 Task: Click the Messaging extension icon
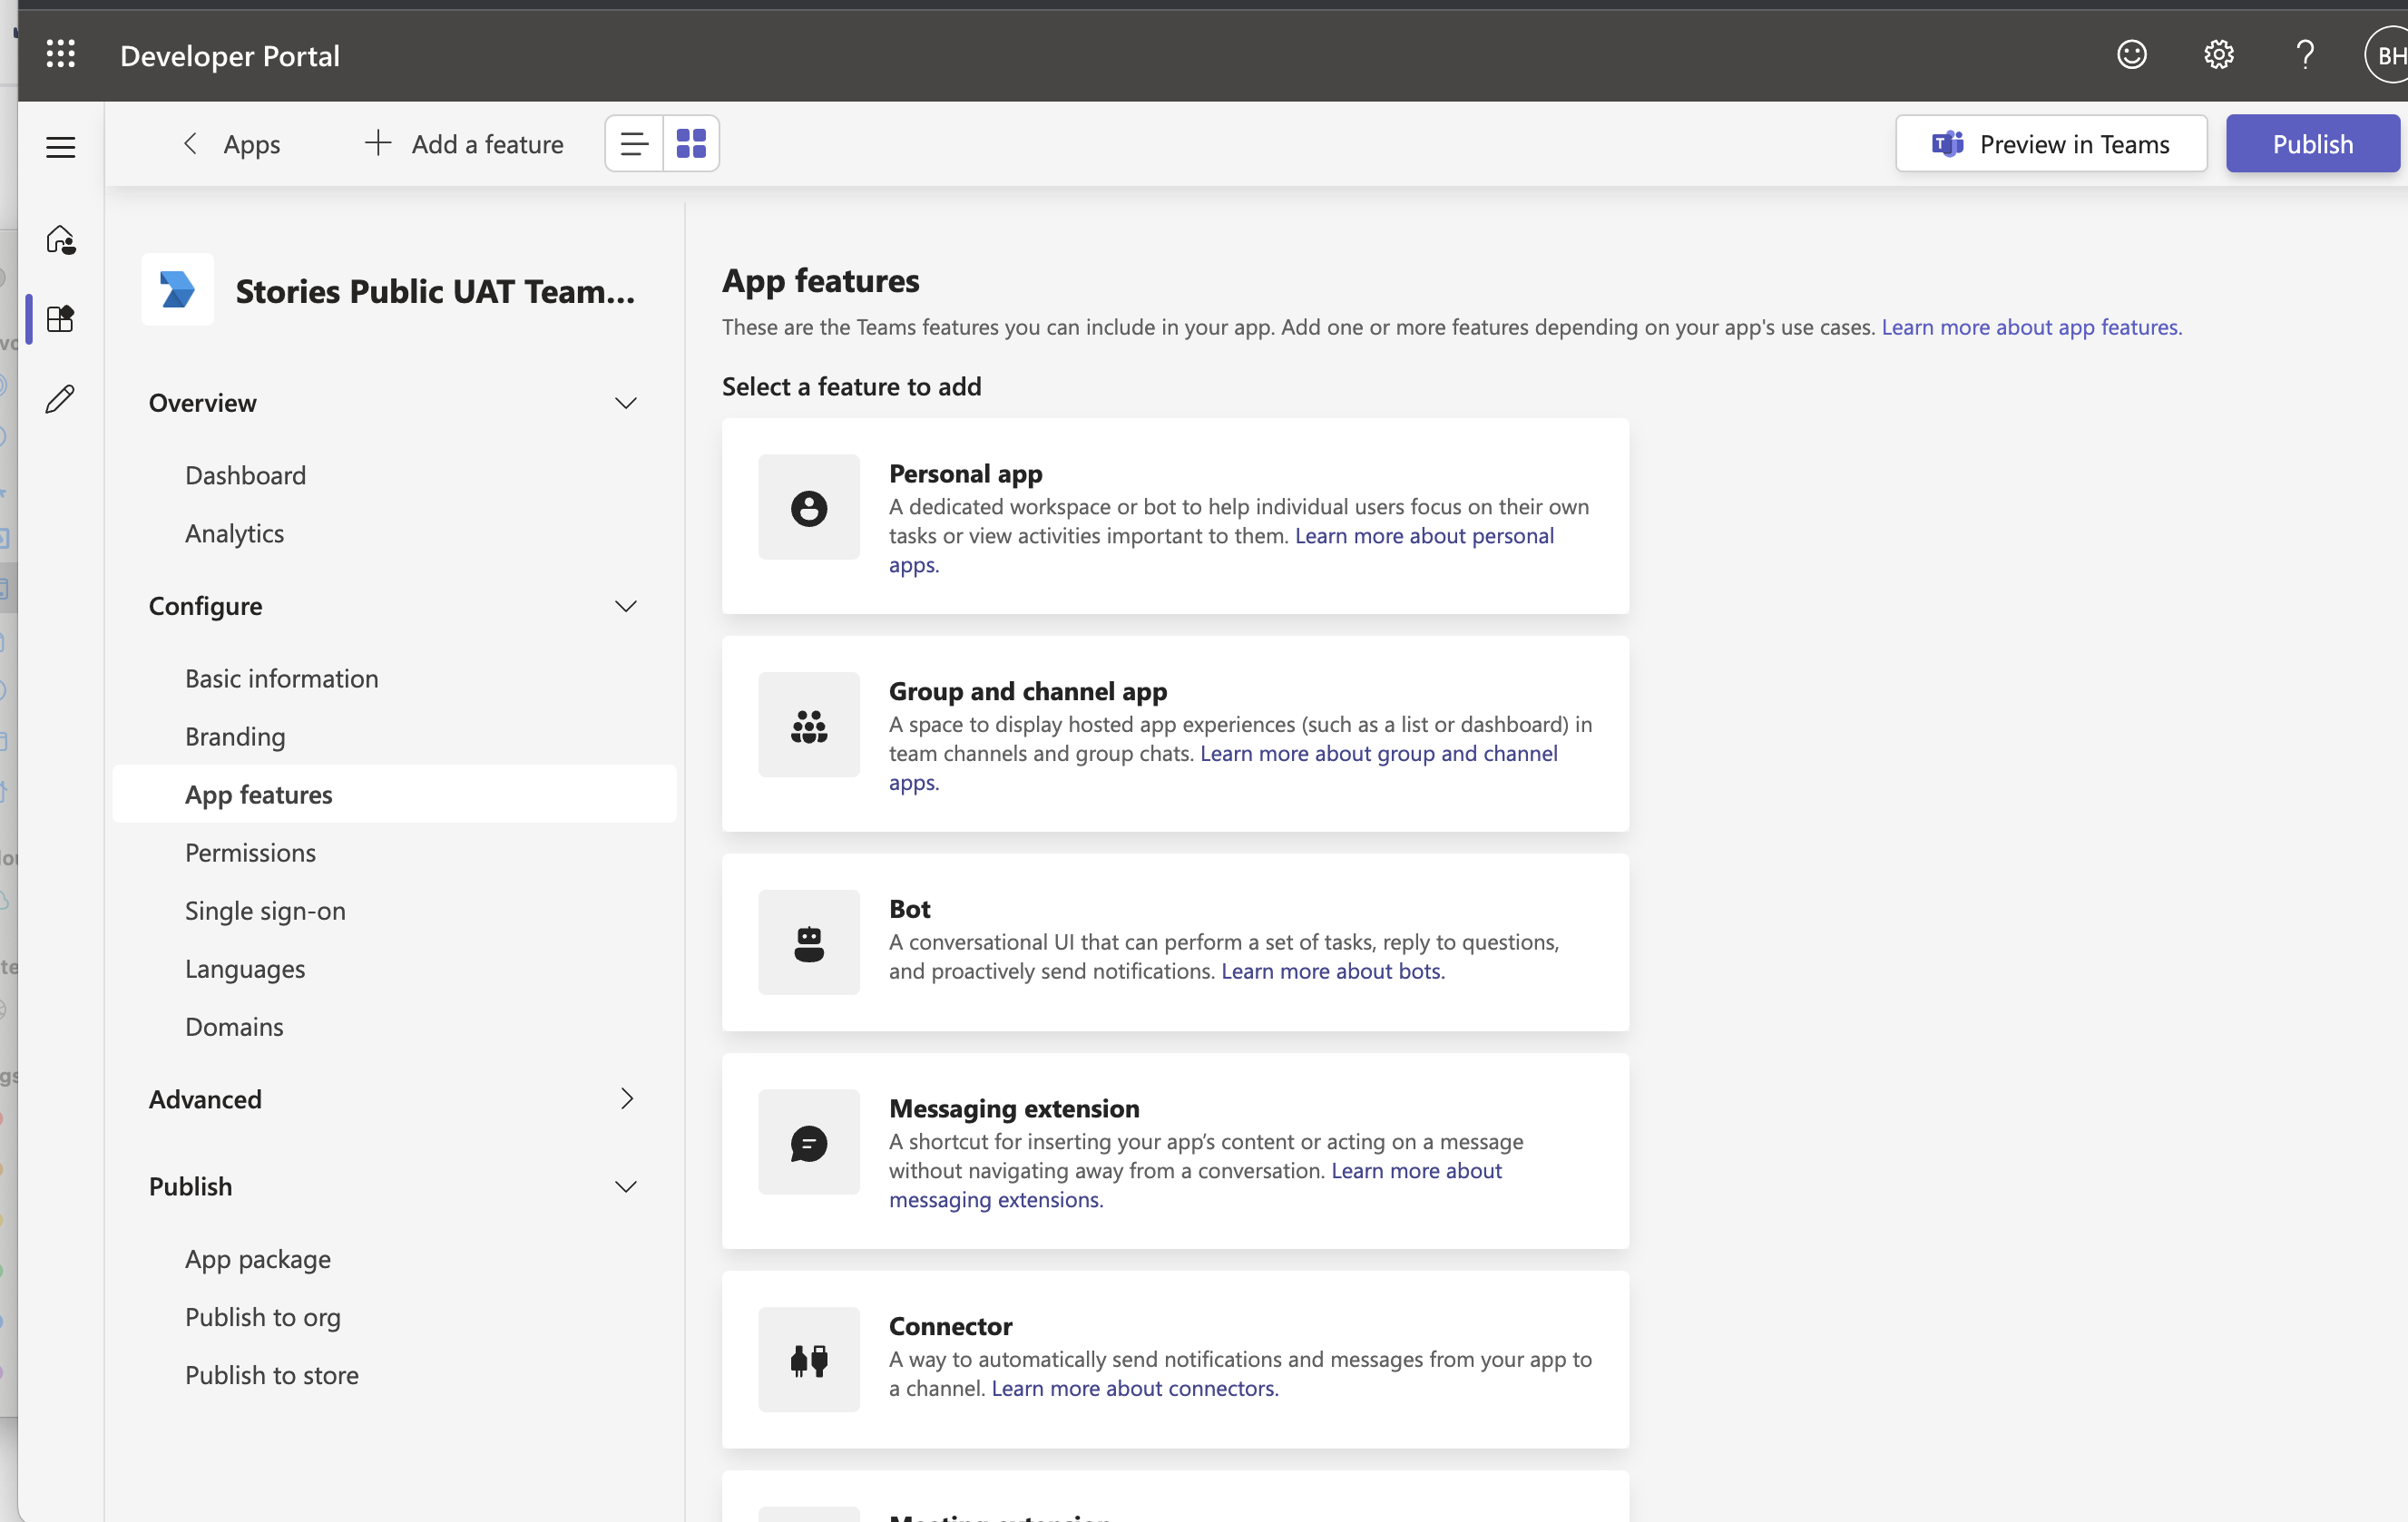point(808,1143)
